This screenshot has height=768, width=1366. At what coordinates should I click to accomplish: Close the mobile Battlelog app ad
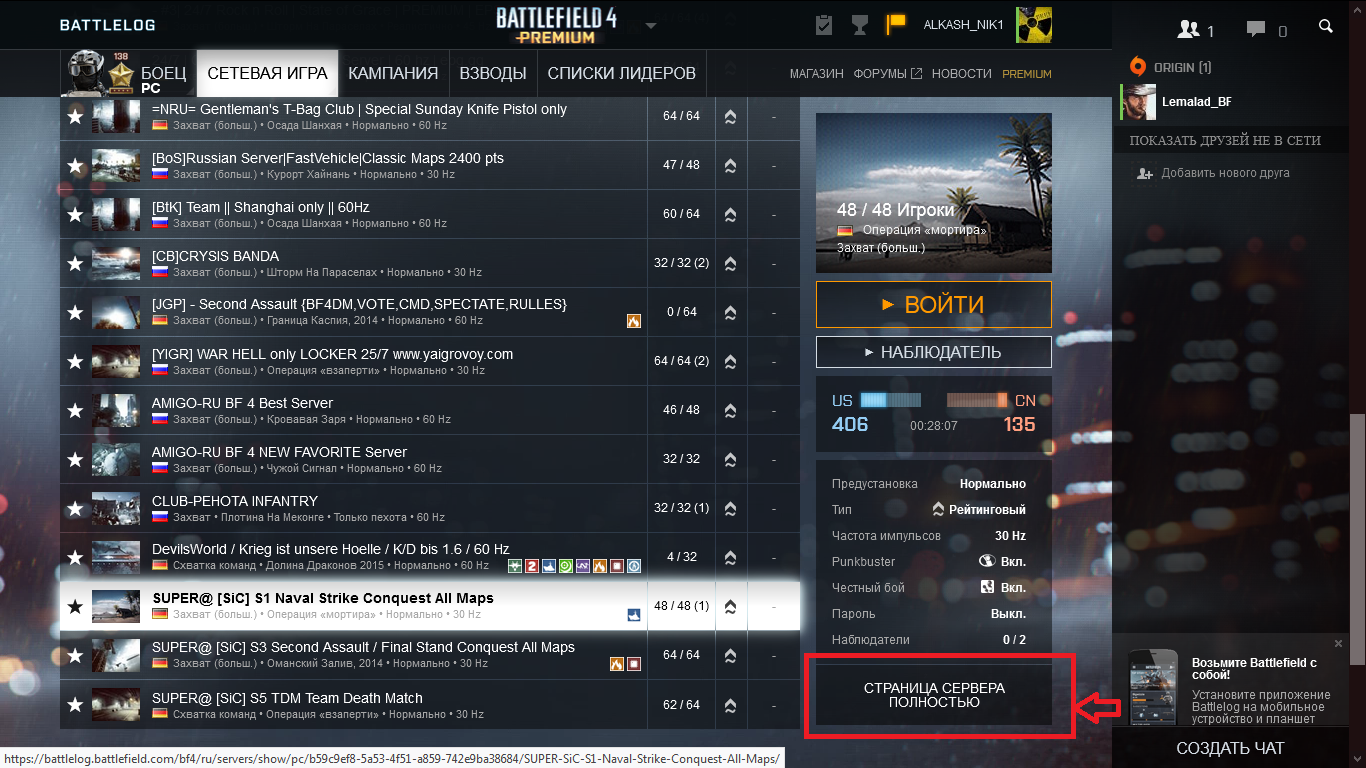[1339, 643]
